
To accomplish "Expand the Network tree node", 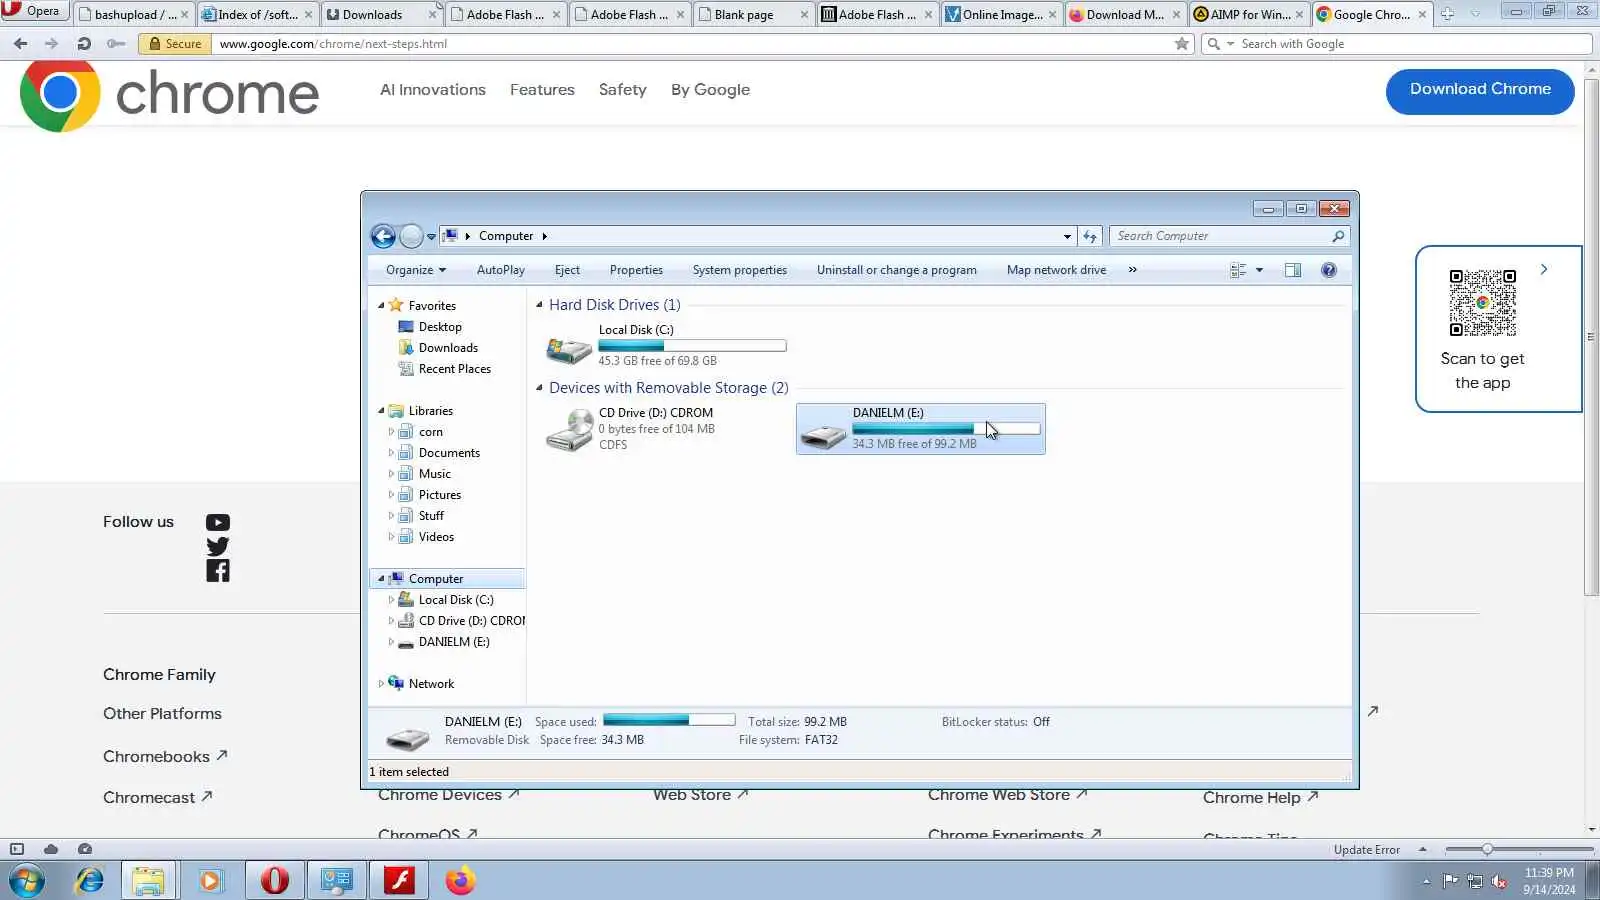I will coord(381,684).
